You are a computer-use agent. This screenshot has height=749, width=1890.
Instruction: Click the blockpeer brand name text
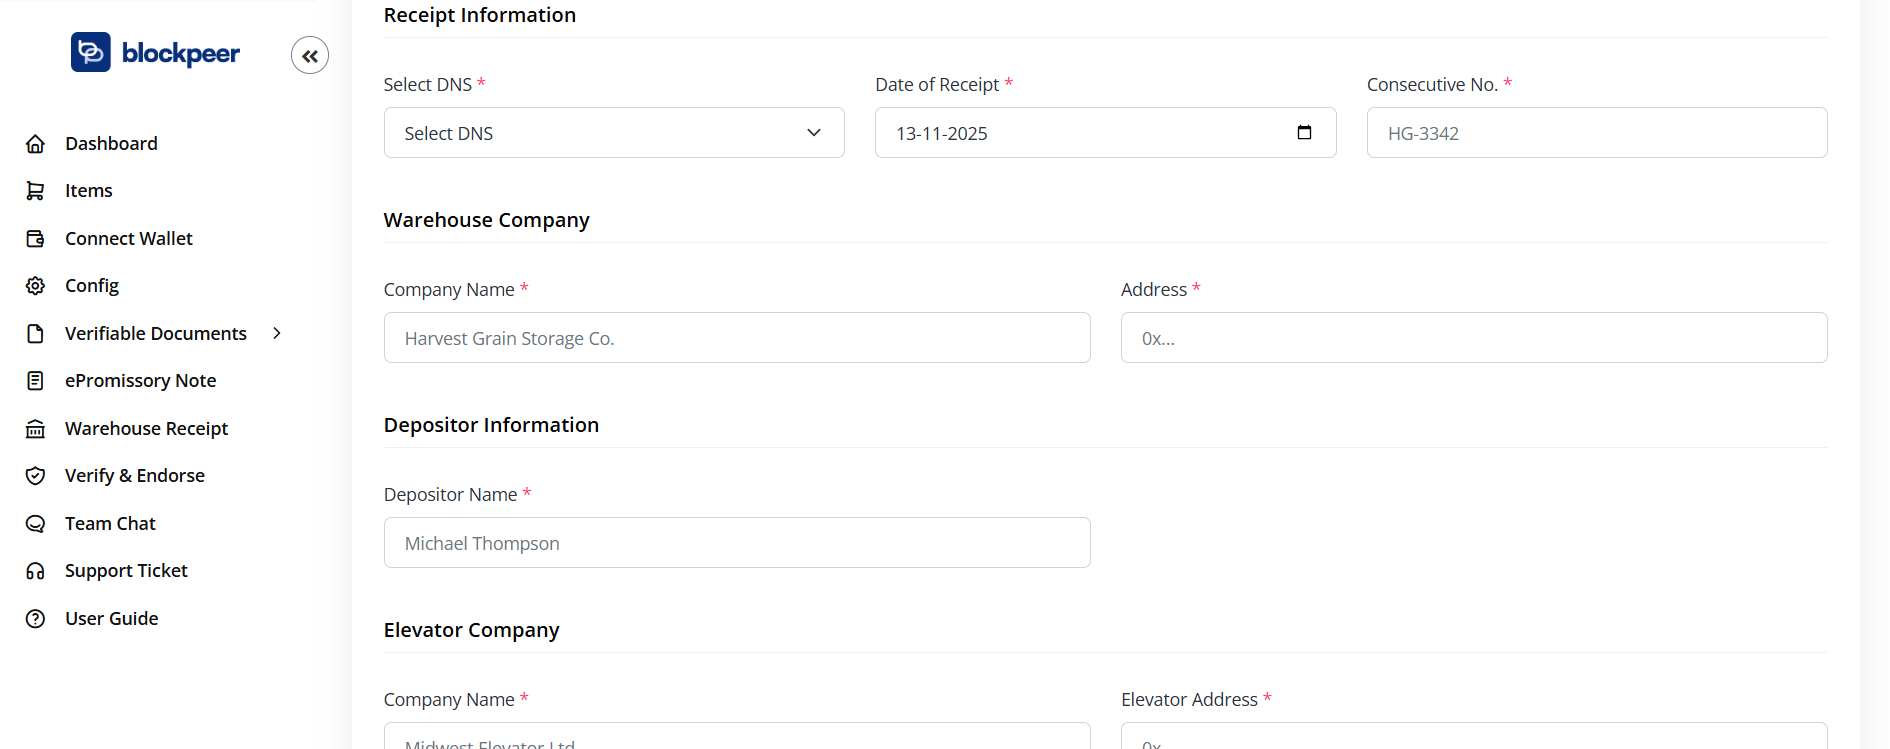click(181, 53)
